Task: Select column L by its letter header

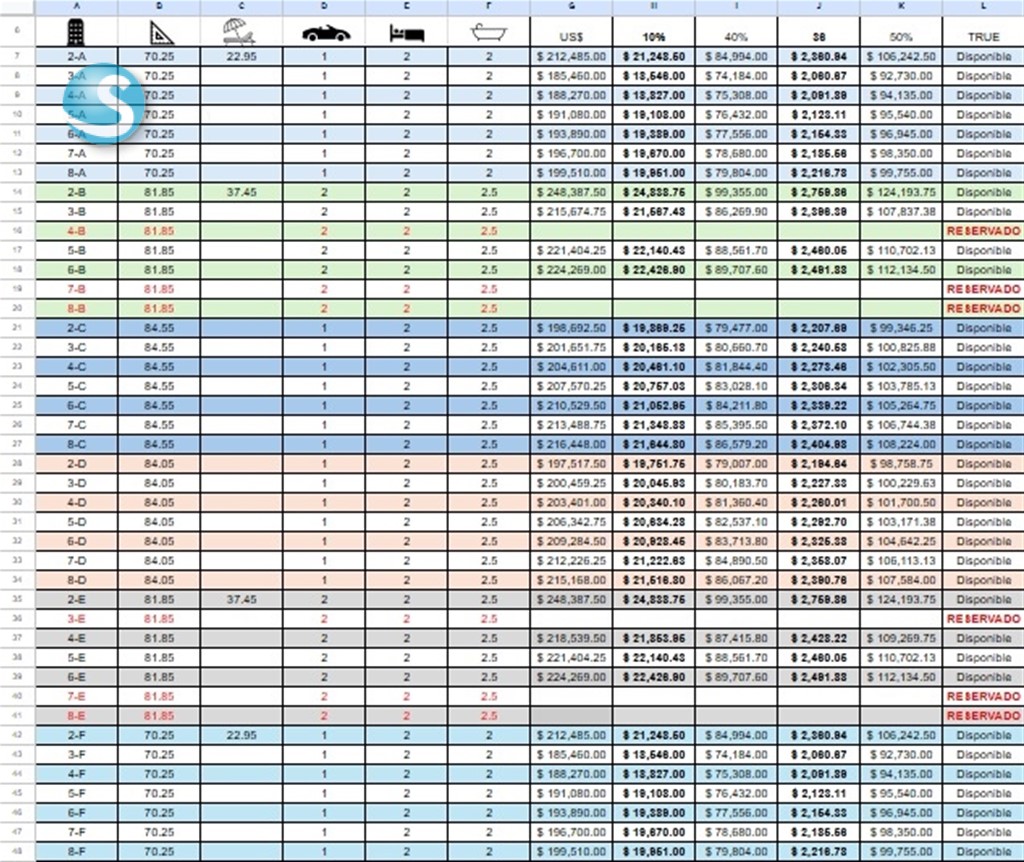Action: tap(982, 7)
